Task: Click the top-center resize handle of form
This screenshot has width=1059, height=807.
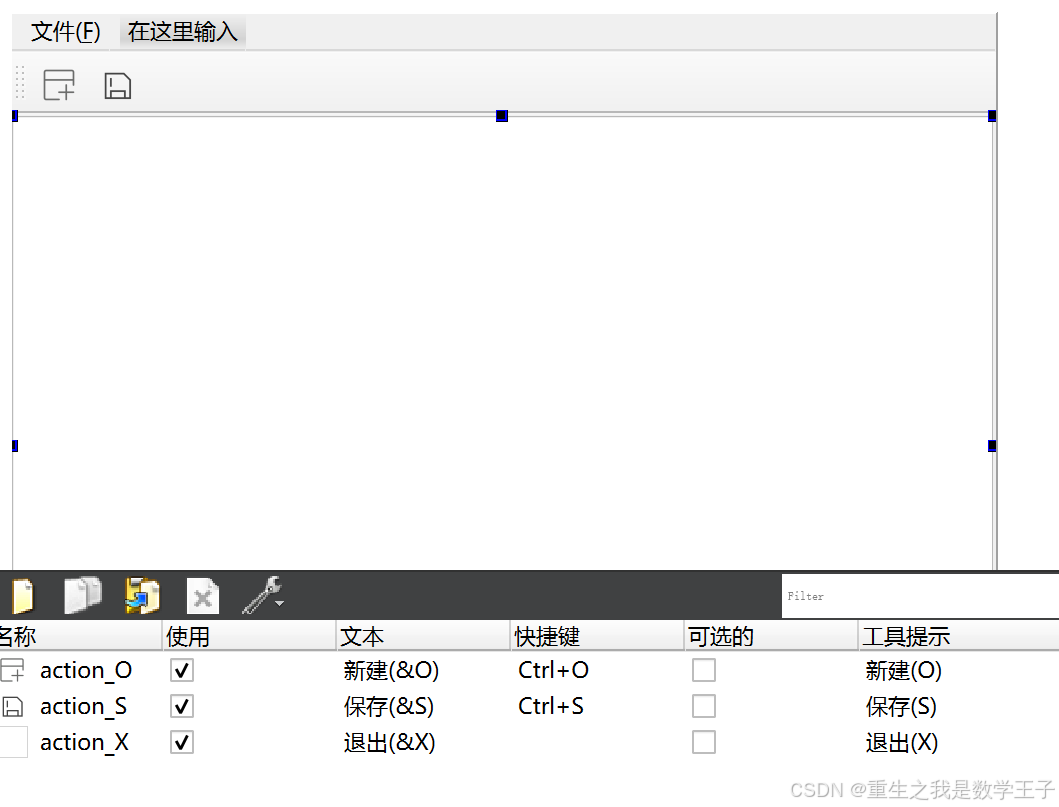Action: (x=502, y=115)
